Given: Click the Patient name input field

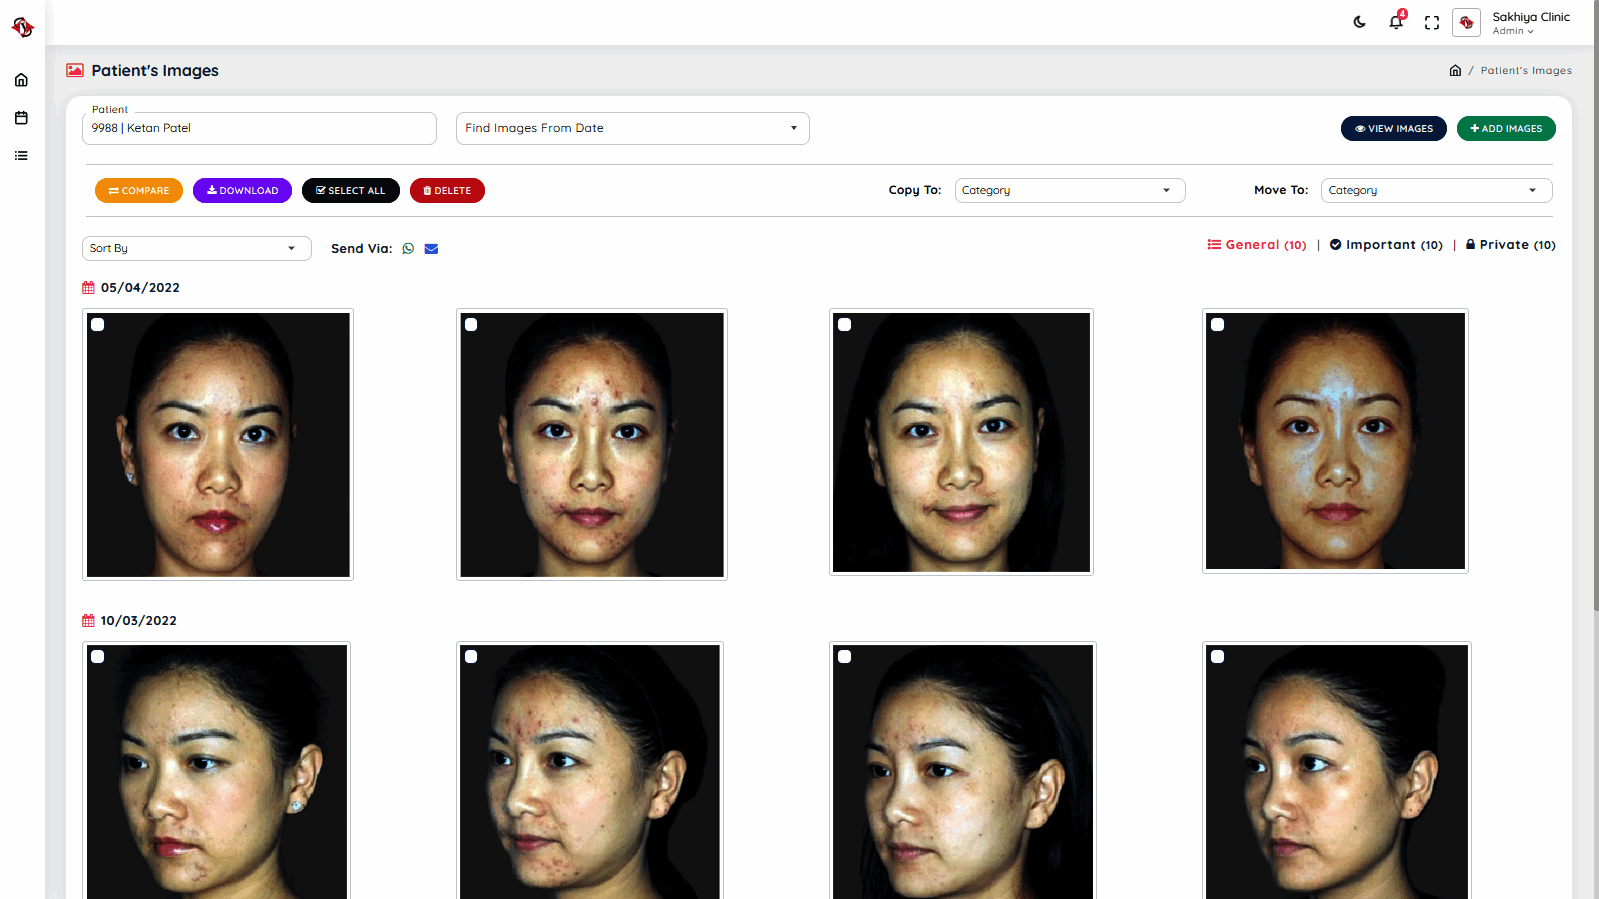Looking at the screenshot, I should click(259, 128).
